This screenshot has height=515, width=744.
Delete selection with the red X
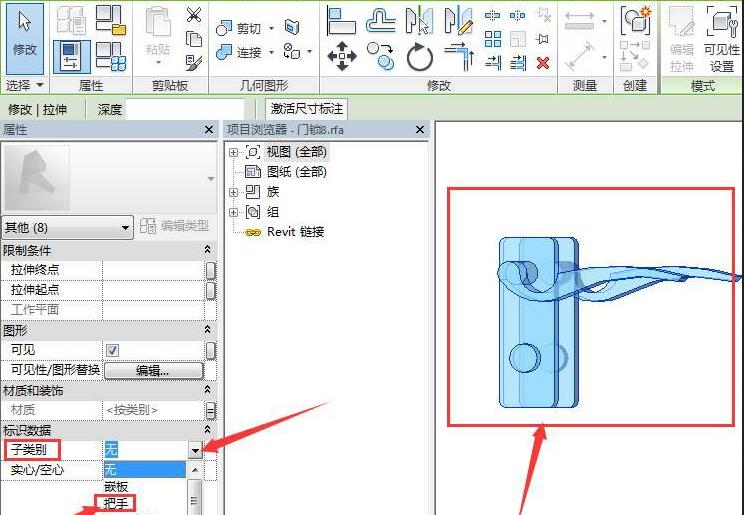[x=543, y=63]
